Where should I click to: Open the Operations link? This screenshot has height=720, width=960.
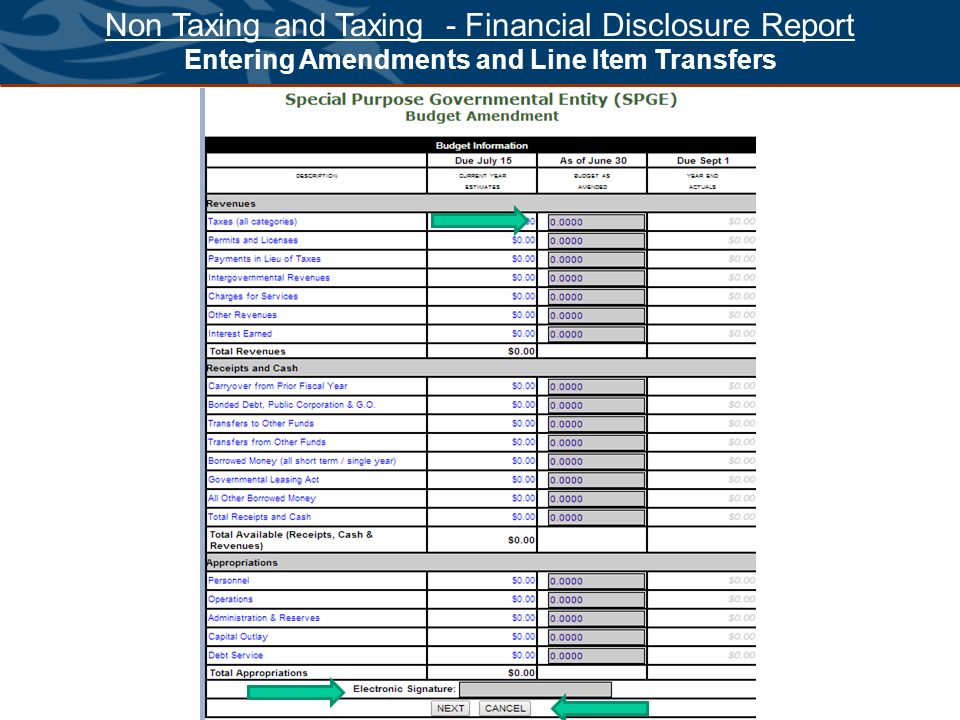[x=230, y=599]
